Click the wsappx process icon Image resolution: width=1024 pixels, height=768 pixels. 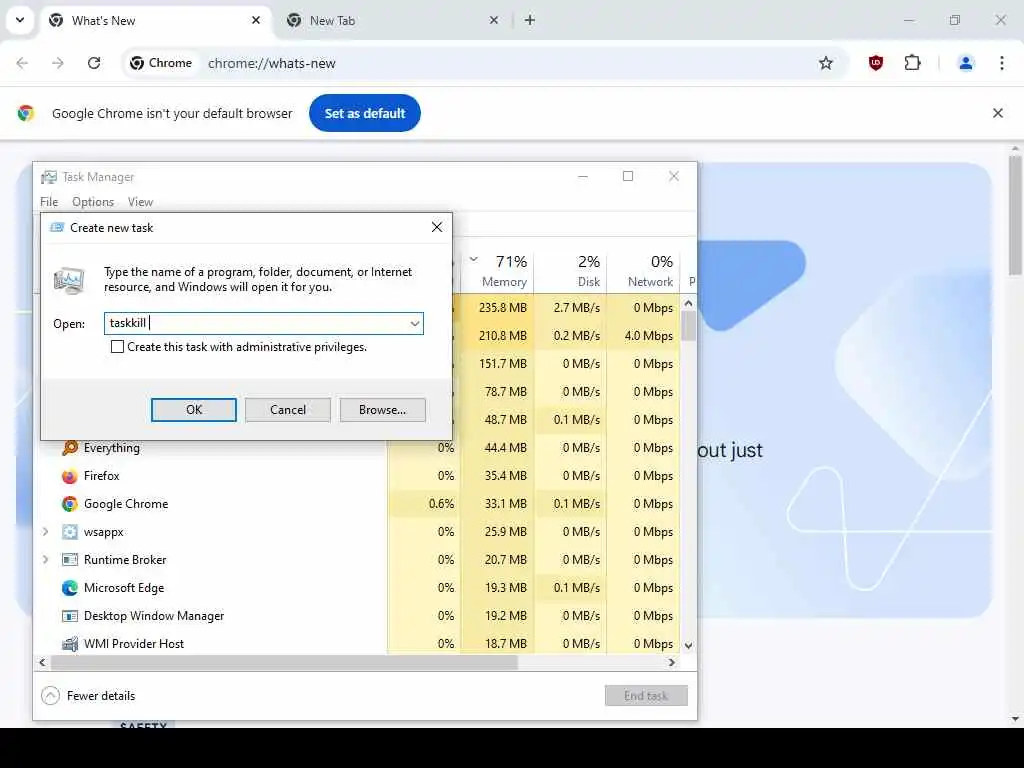click(70, 532)
